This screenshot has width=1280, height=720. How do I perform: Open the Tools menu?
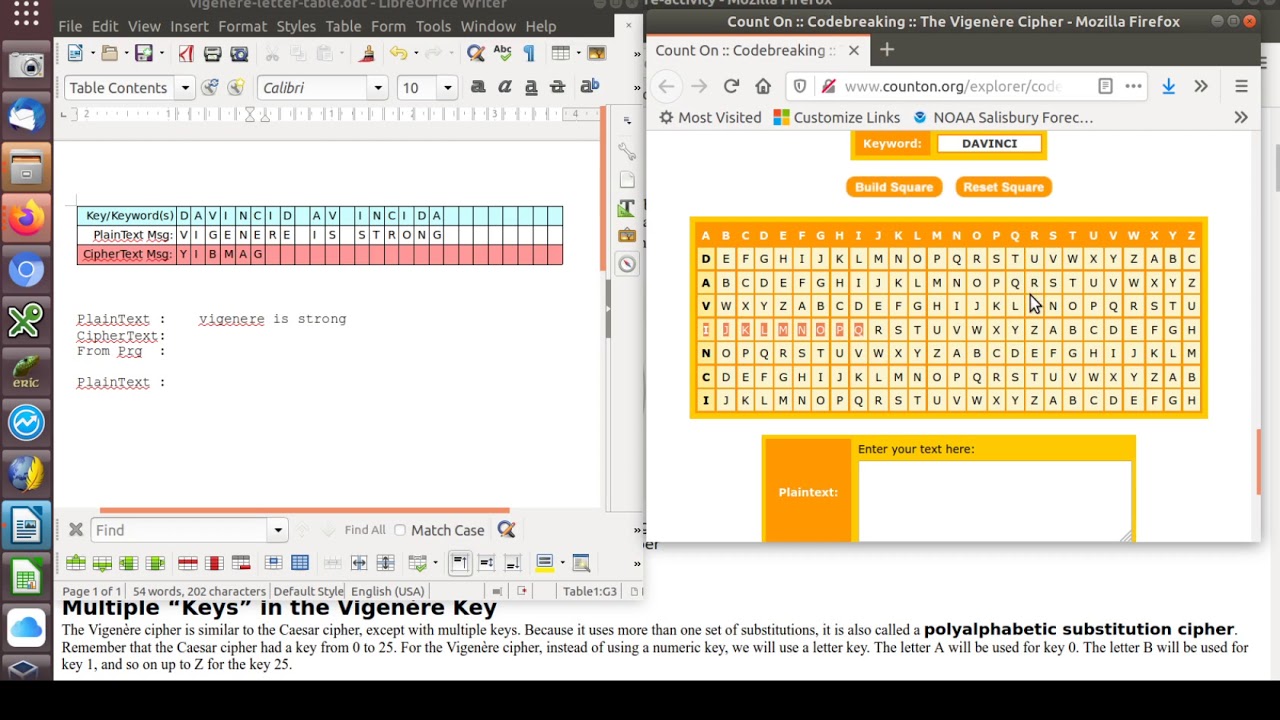433,26
